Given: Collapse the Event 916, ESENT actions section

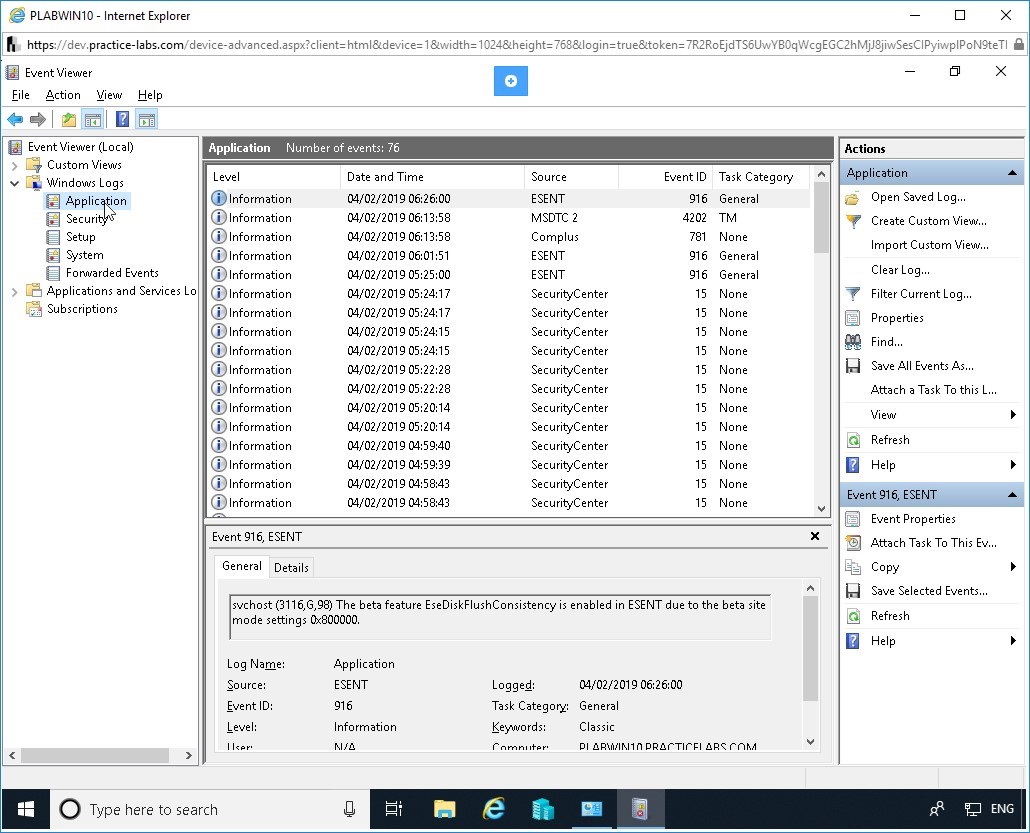Looking at the screenshot, I should click(x=1012, y=495).
